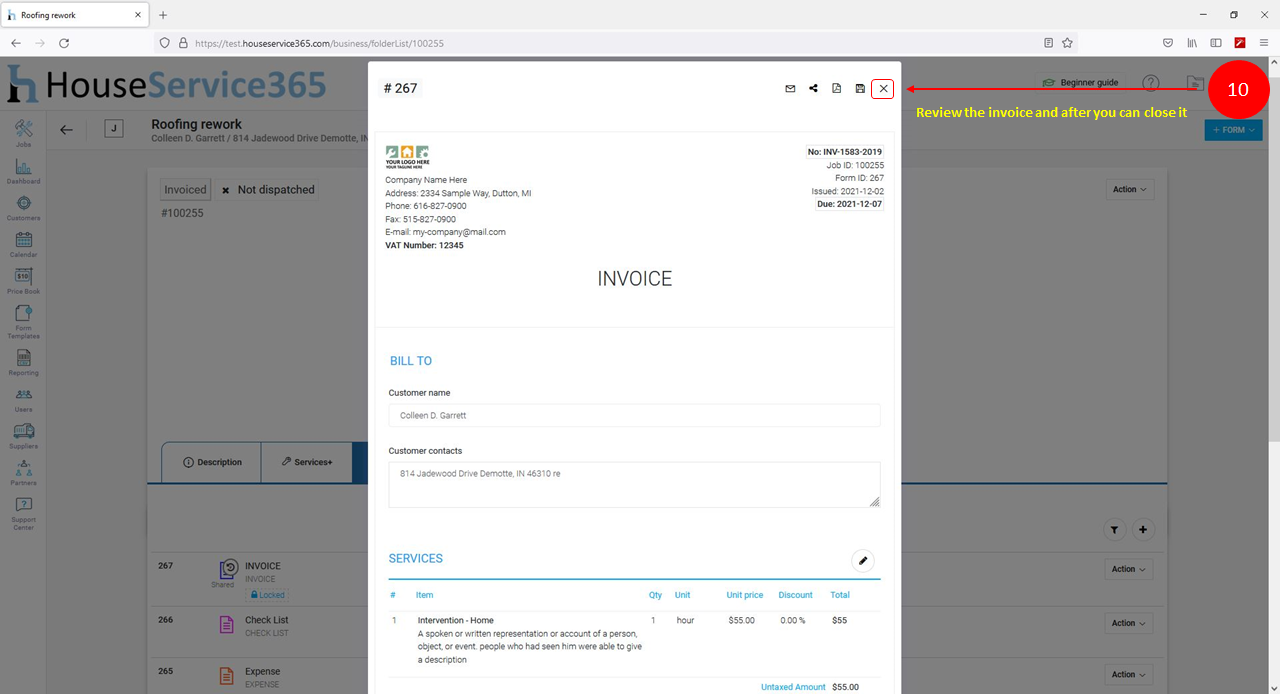The image size is (1280, 694).
Task: Click the J avatar box beside the job title
Action: click(114, 129)
